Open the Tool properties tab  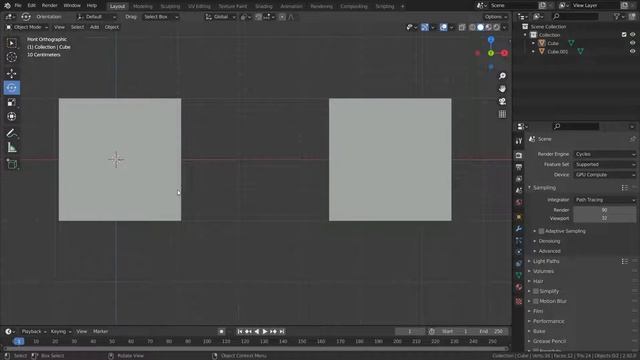point(519,141)
